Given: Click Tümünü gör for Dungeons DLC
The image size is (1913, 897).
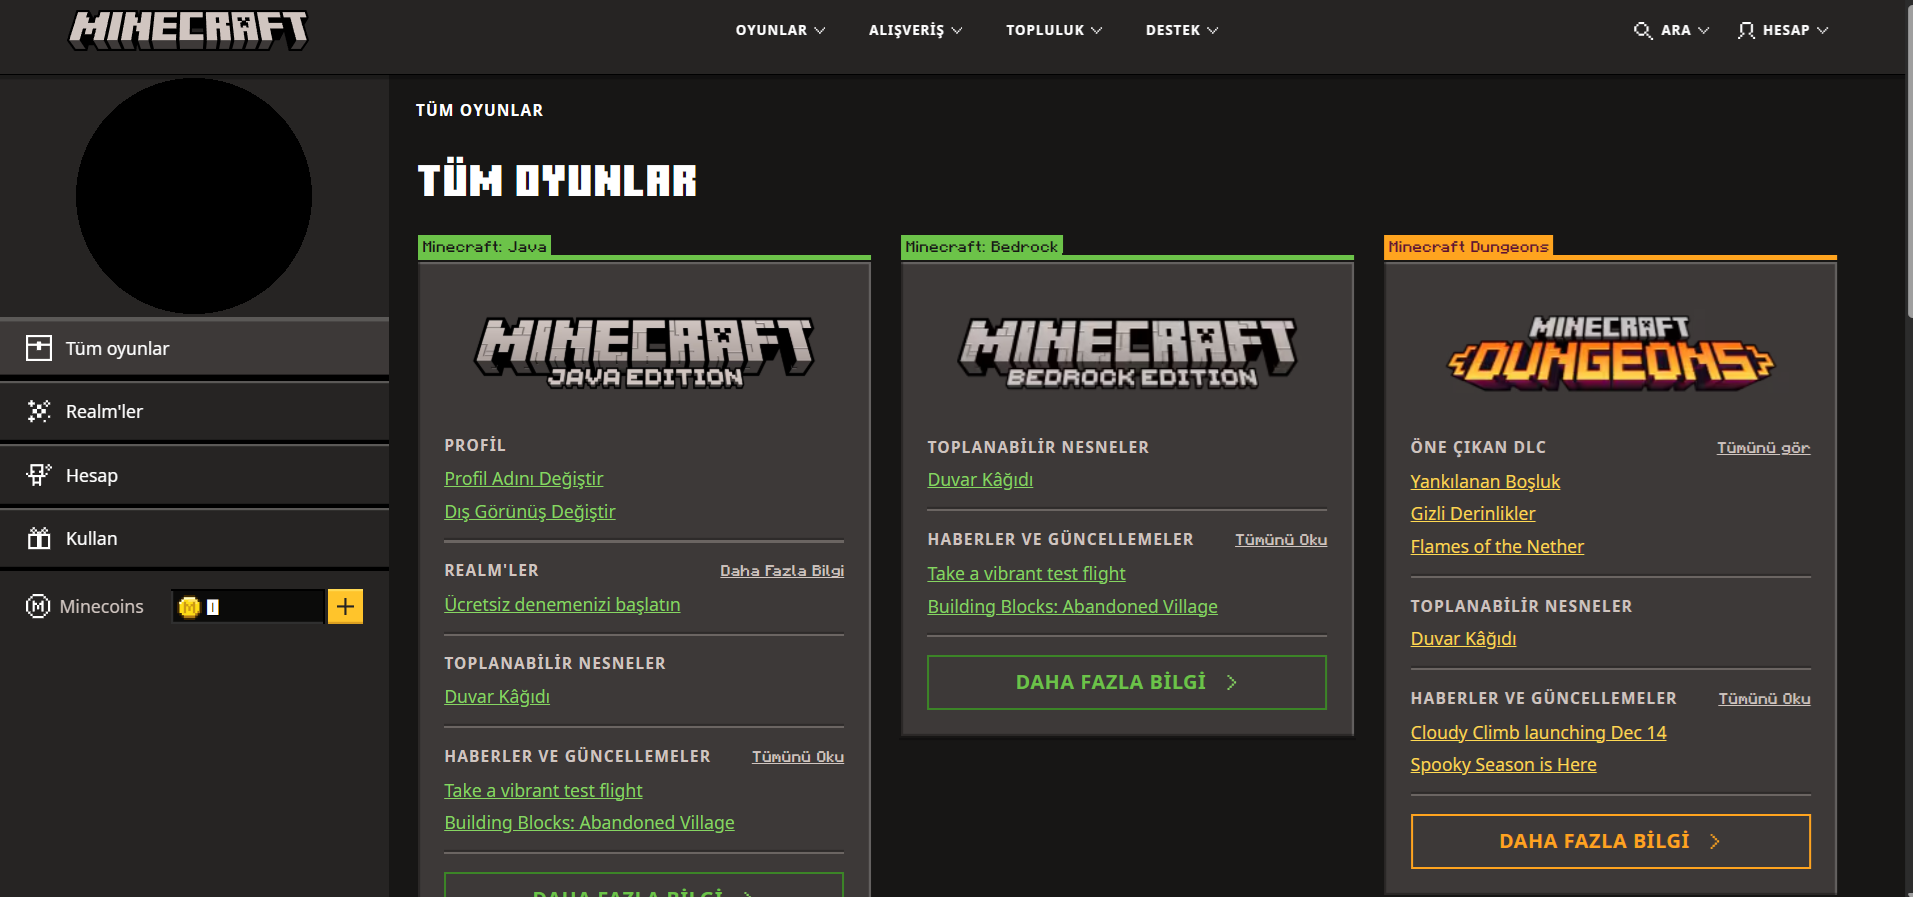Looking at the screenshot, I should (x=1763, y=448).
